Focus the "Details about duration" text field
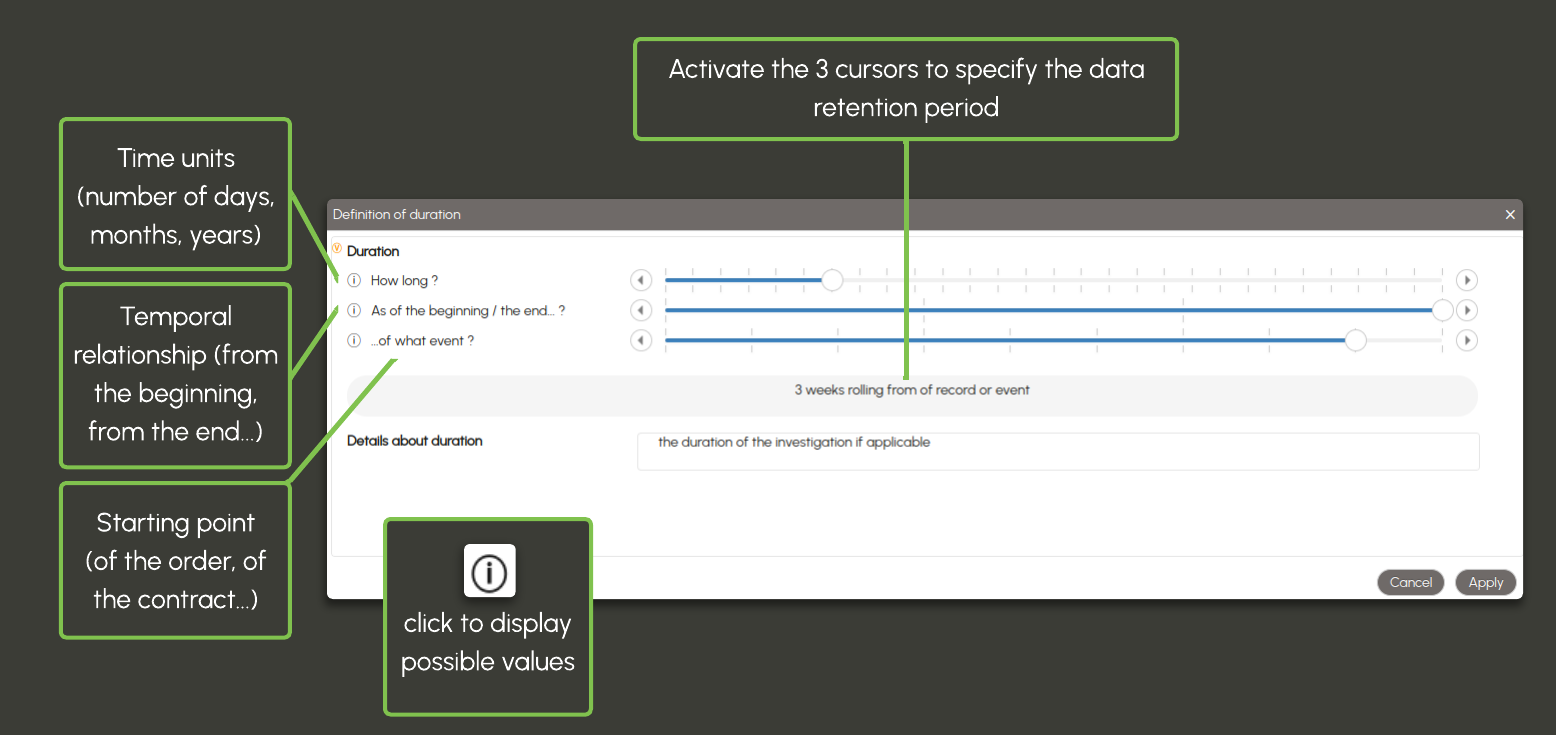 point(1057,452)
